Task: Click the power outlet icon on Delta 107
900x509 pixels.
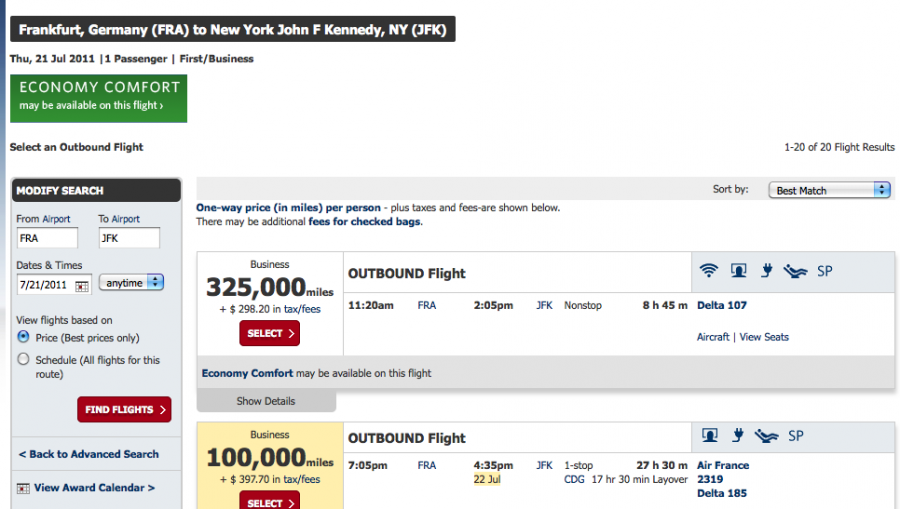Action: [767, 270]
